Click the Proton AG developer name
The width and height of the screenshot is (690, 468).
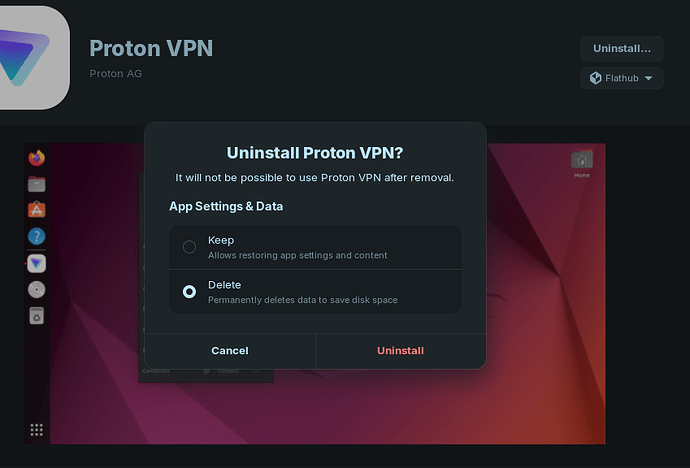pos(115,73)
